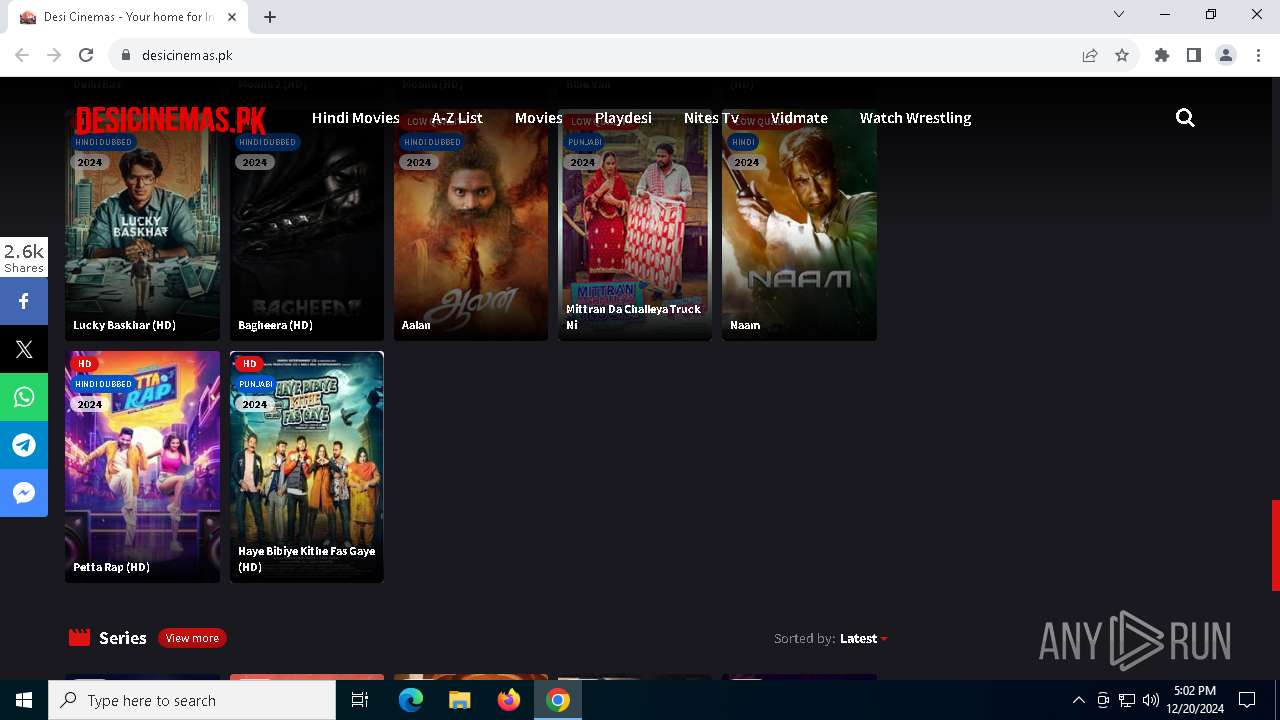This screenshot has width=1280, height=720.
Task: Open the notification center icon
Action: [x=1247, y=700]
